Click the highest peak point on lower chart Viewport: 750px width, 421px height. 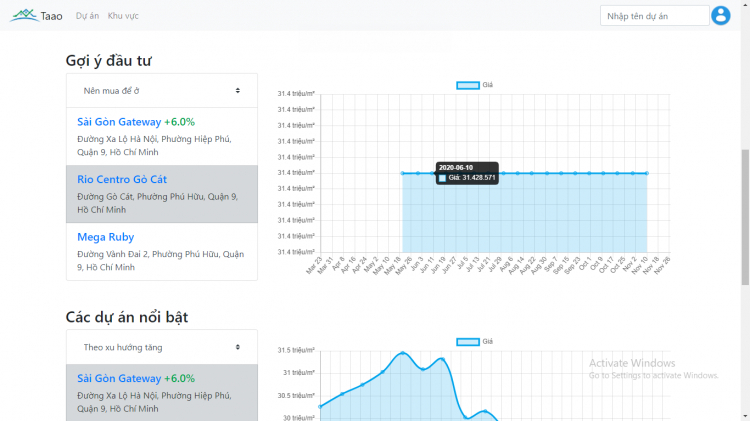pyautogui.click(x=403, y=353)
